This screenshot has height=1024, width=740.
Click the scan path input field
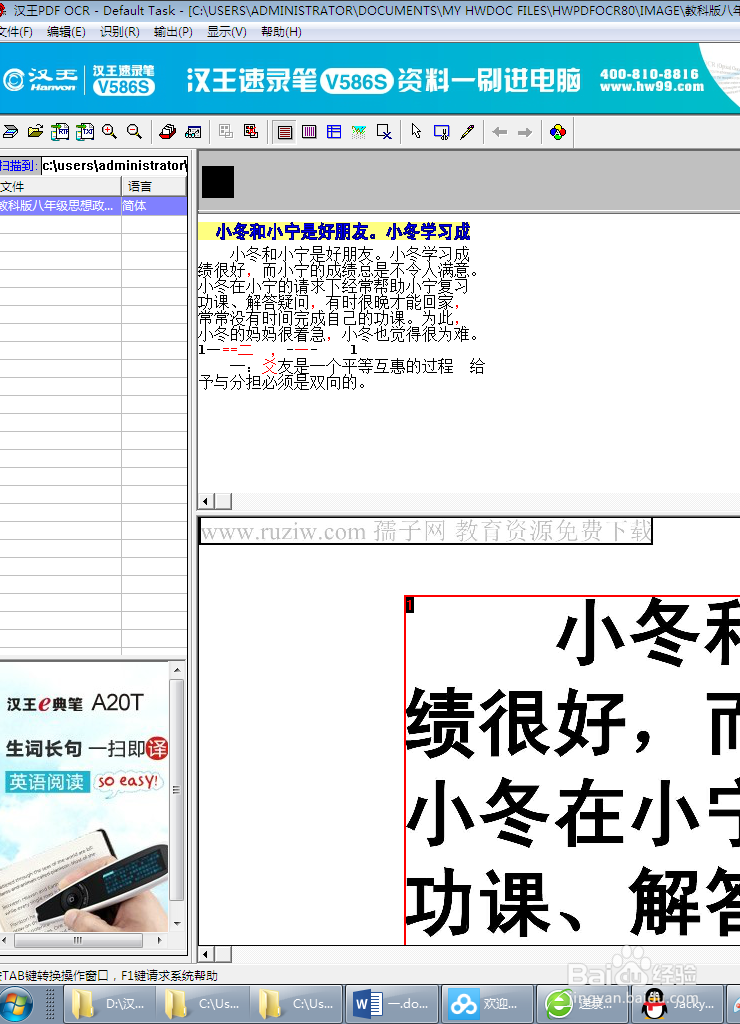click(x=114, y=166)
